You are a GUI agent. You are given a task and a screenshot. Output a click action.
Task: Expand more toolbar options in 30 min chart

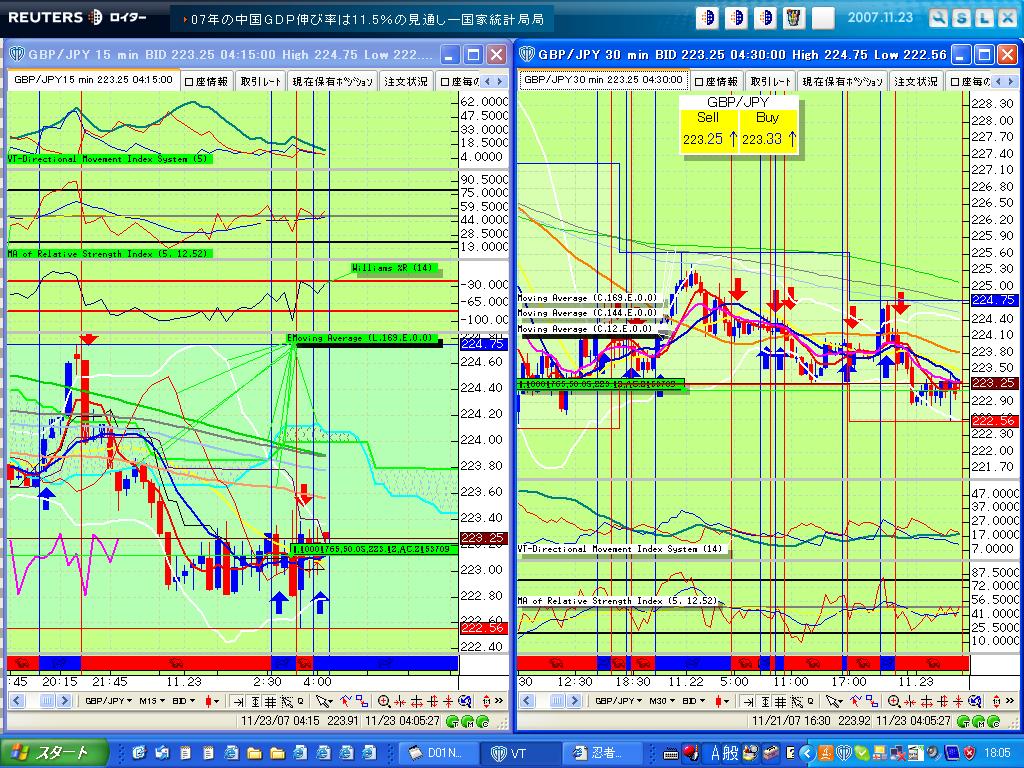click(x=1010, y=701)
